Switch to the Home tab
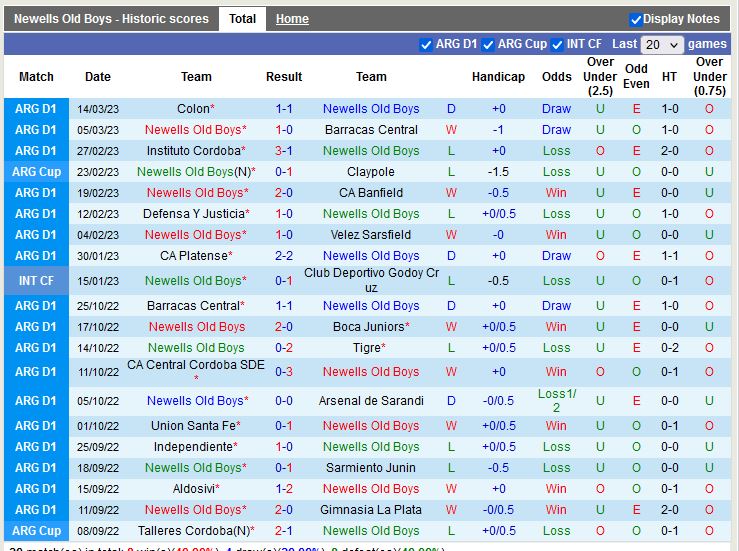The height and width of the screenshot is (551, 739). coord(292,19)
